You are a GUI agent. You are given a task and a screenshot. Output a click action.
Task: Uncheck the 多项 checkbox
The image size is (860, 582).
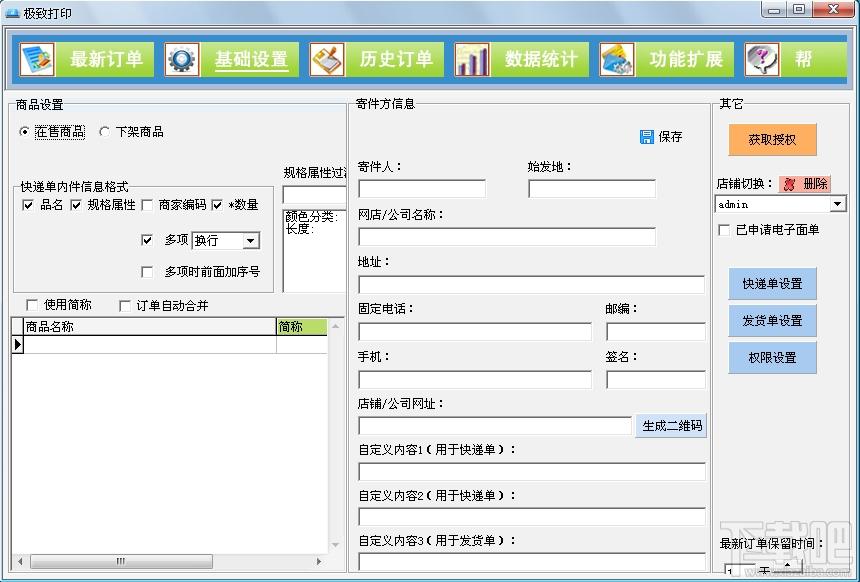(146, 240)
